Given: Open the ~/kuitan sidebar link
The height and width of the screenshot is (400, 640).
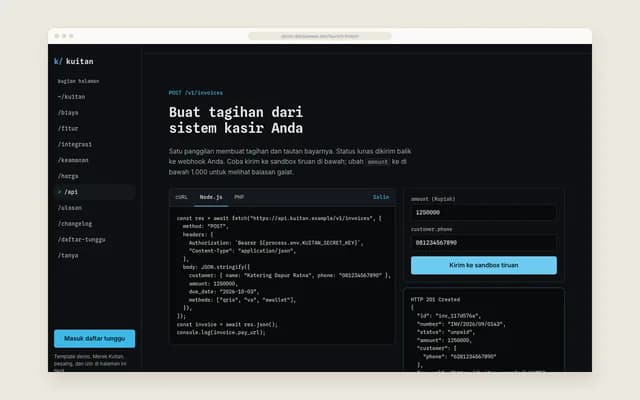Looking at the screenshot, I should coord(71,97).
